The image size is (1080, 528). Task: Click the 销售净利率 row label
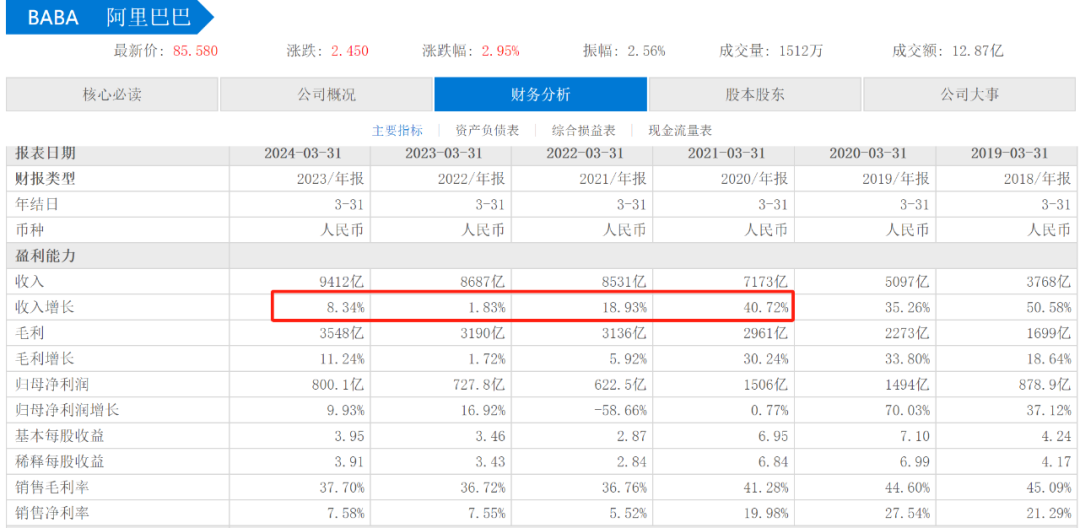coord(53,514)
